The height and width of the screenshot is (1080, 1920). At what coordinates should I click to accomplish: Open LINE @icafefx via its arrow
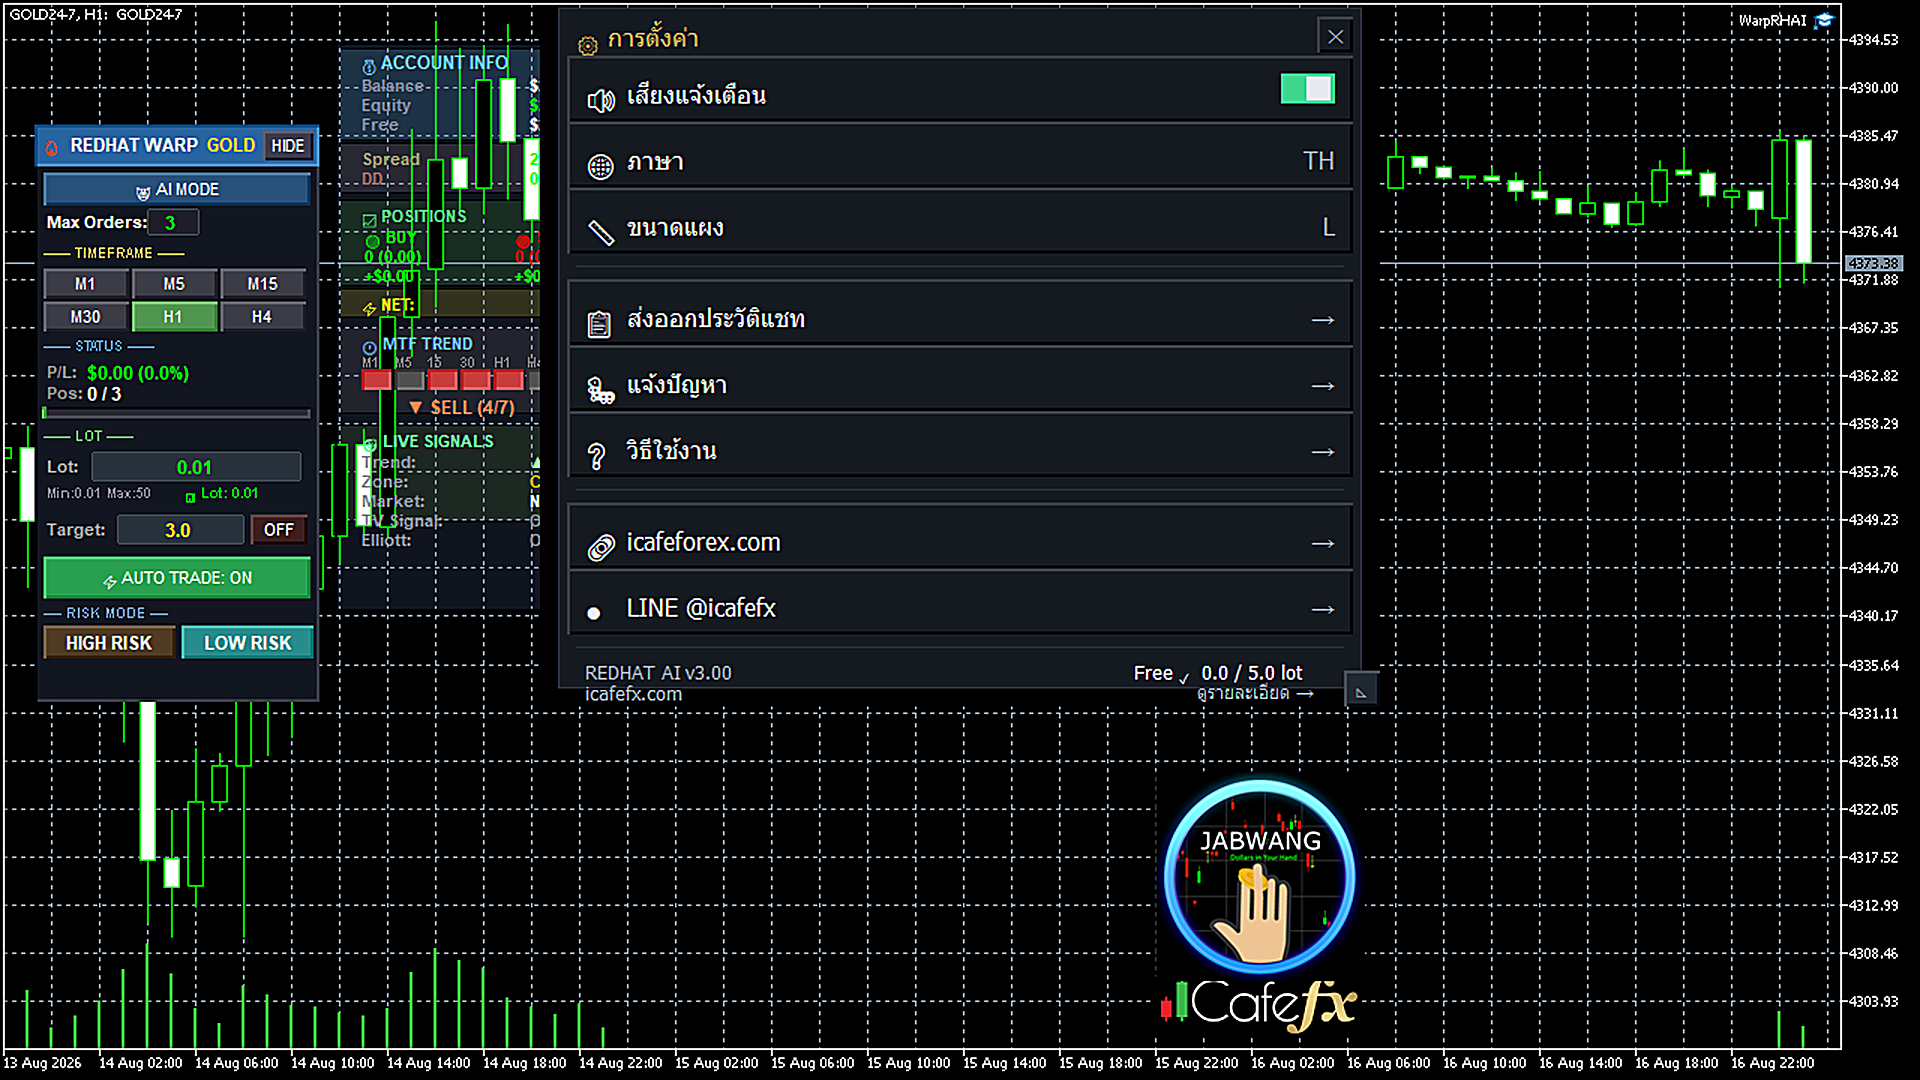(1323, 610)
